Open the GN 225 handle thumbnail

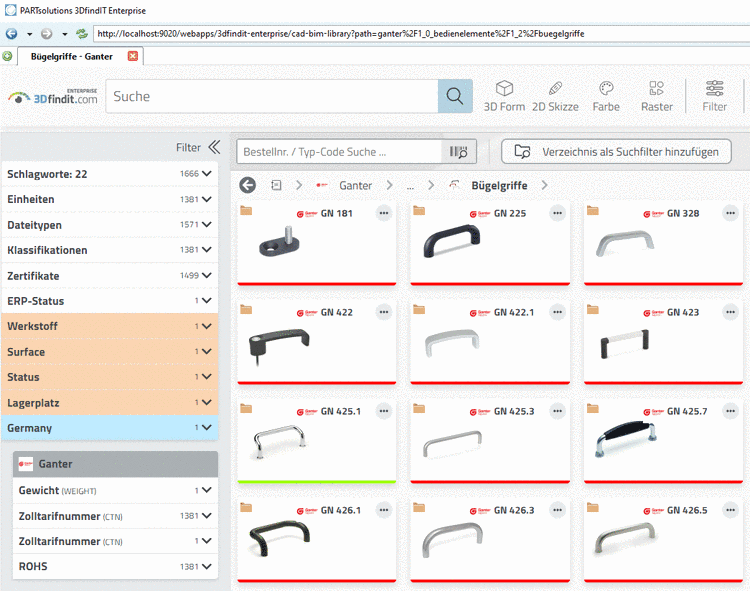point(452,241)
